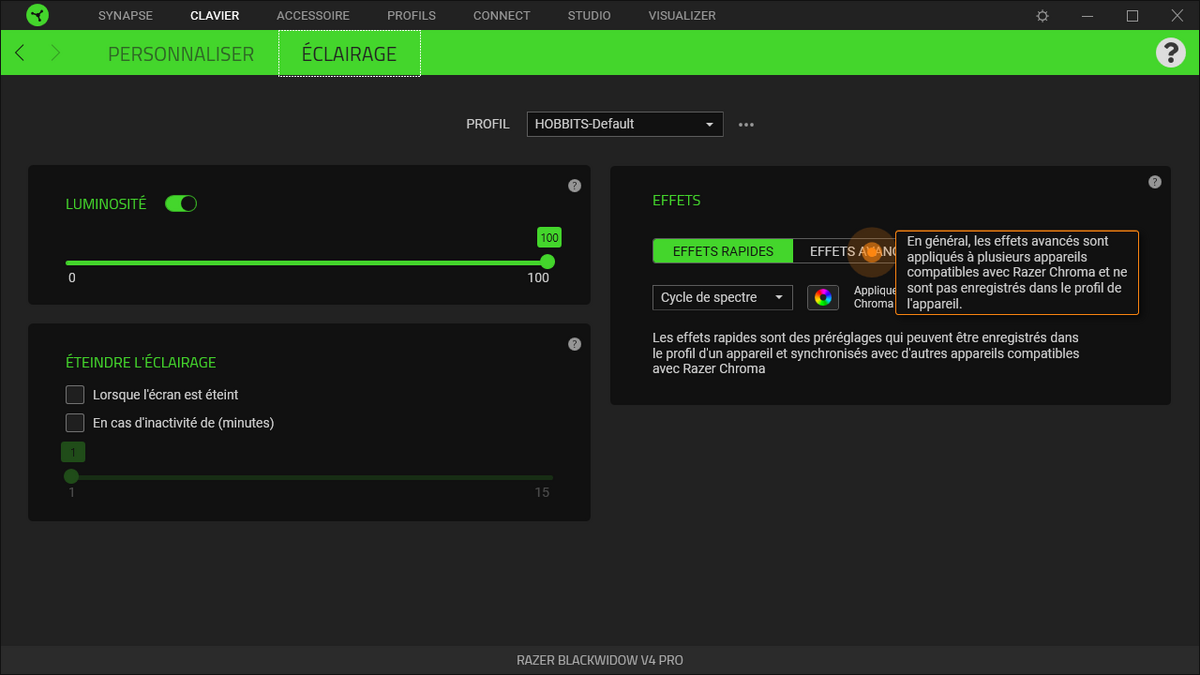Switch to EFFETS AVANCÉS
Image resolution: width=1200 pixels, height=675 pixels.
(845, 251)
